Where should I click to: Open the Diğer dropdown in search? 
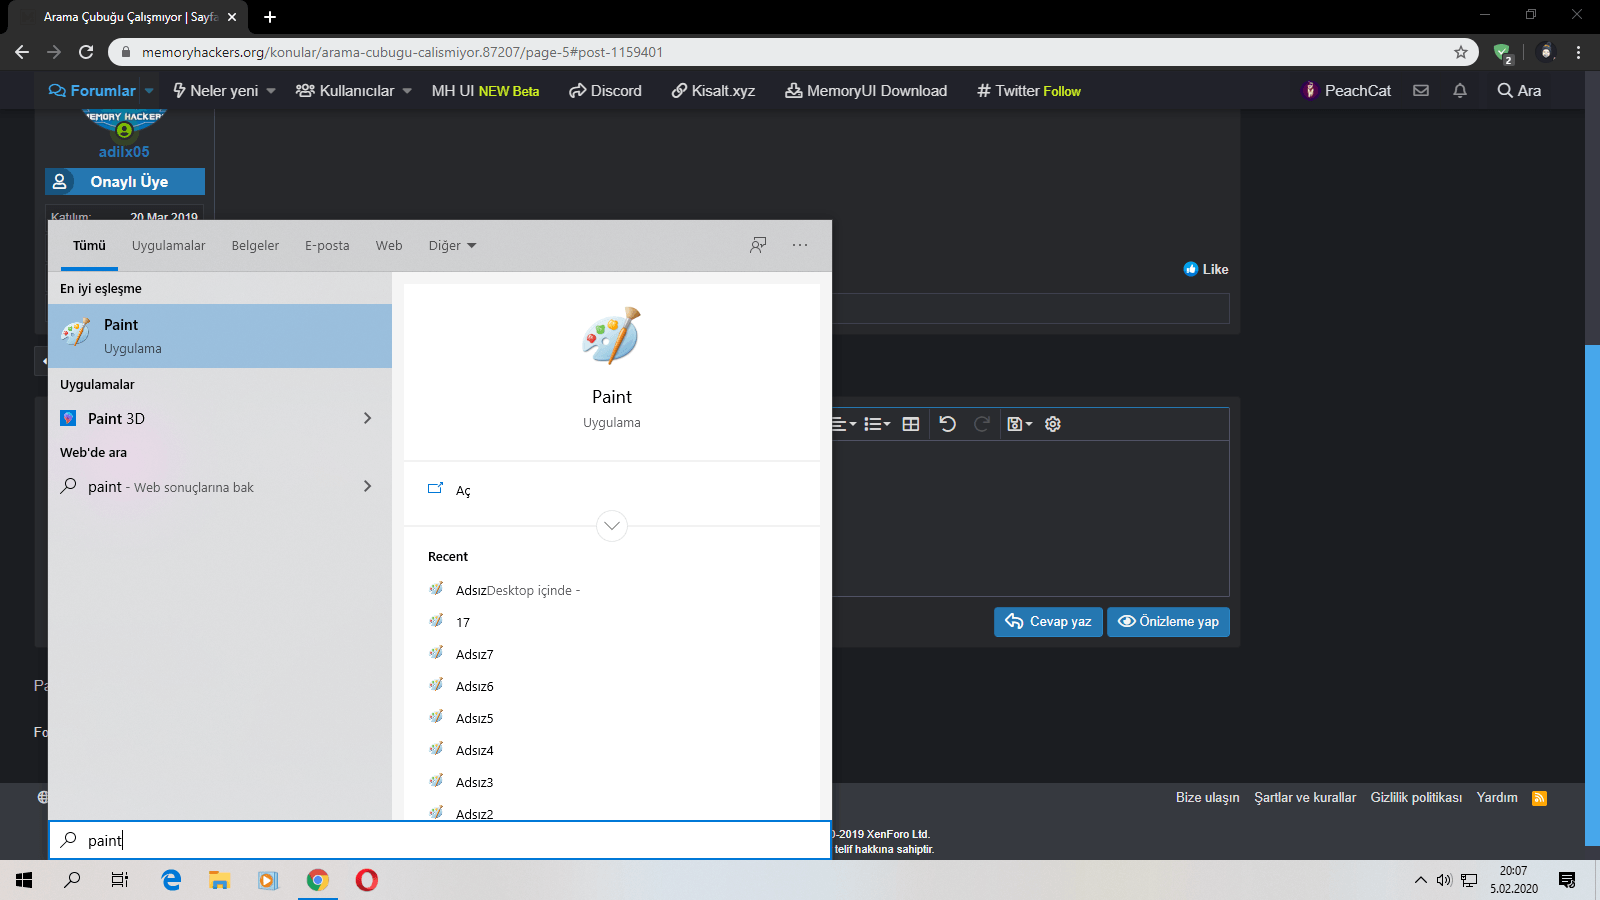452,245
